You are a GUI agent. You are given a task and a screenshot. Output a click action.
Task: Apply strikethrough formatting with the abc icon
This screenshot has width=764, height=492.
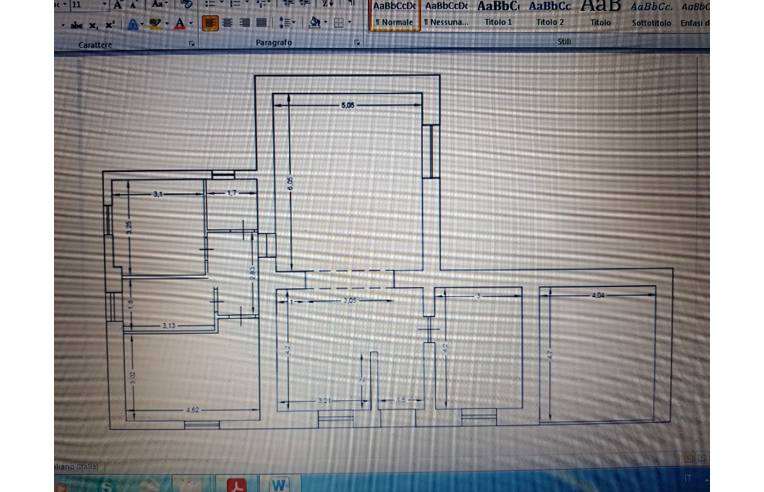tap(76, 22)
